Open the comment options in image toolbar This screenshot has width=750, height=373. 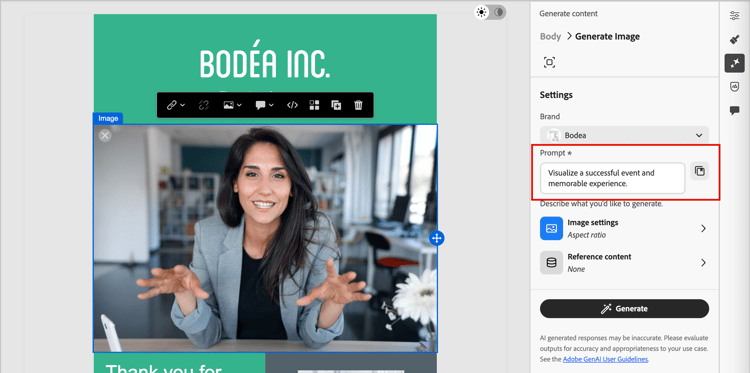tap(264, 105)
